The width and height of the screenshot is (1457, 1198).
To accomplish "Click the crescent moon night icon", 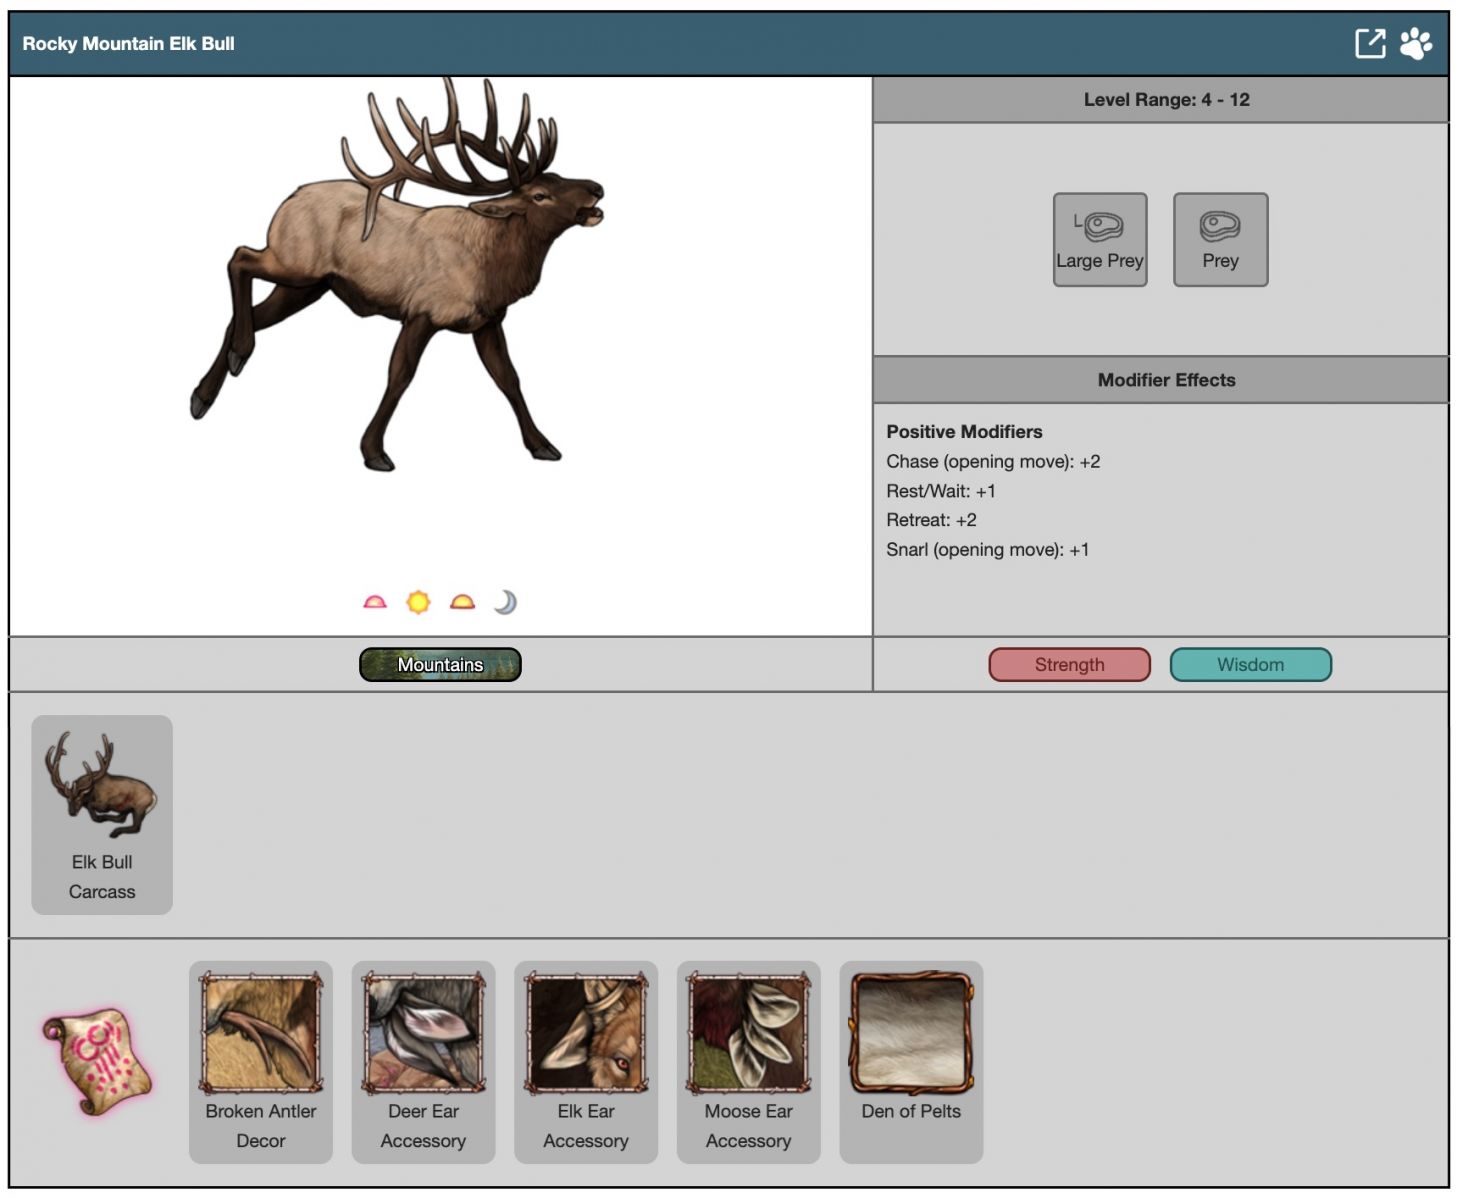I will (x=506, y=602).
